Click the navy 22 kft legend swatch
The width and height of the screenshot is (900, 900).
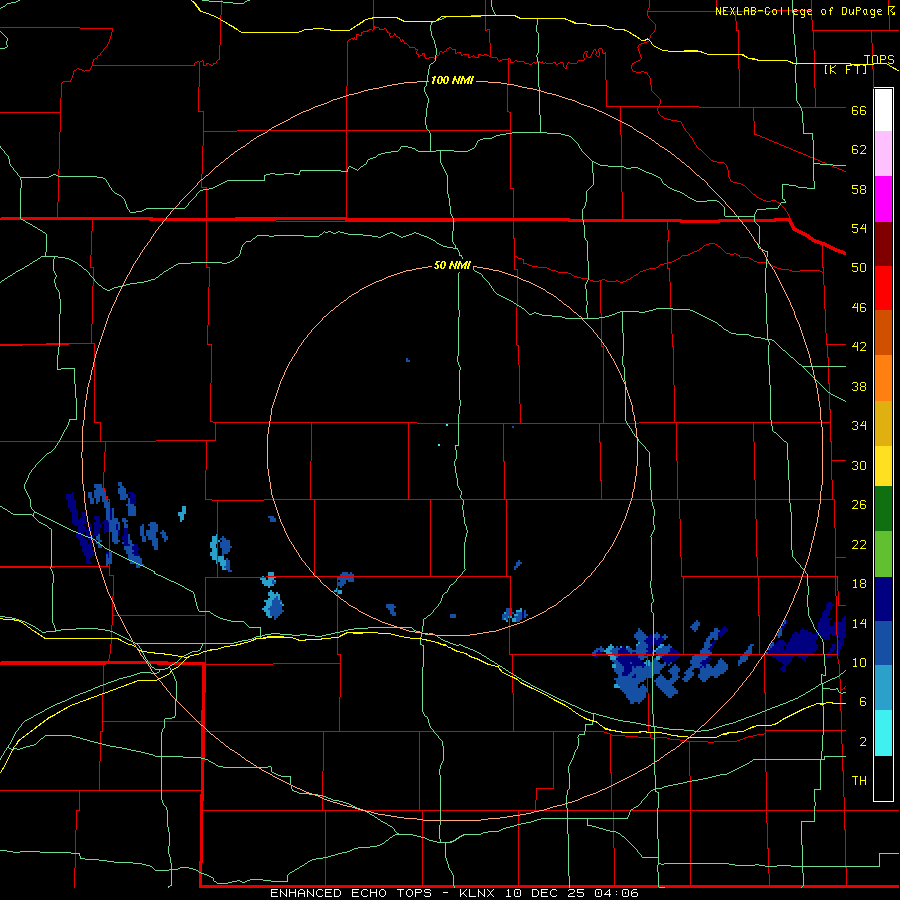(x=883, y=599)
